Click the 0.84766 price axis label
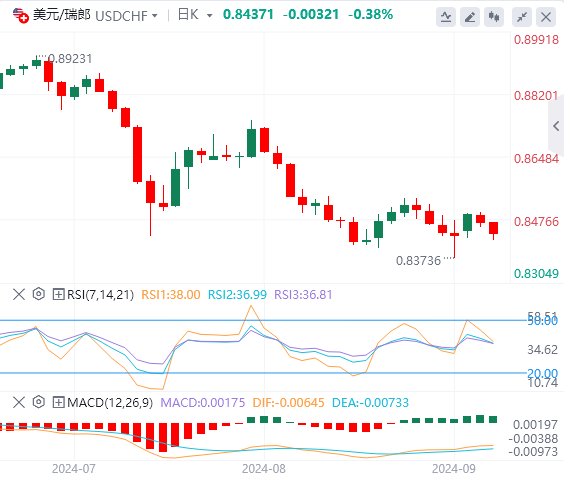 coord(536,222)
